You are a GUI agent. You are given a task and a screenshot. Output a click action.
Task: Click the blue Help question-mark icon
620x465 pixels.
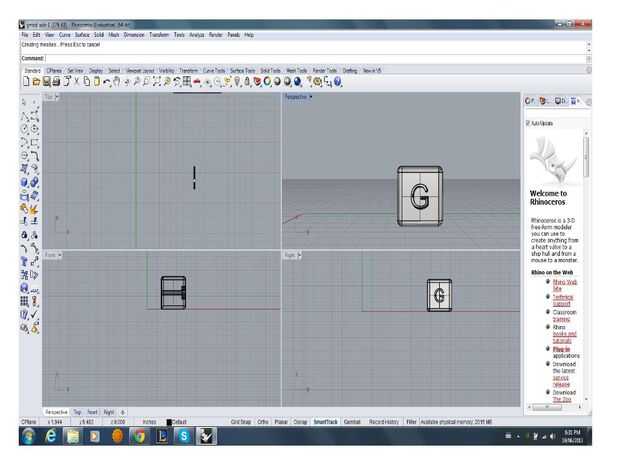(x=337, y=82)
